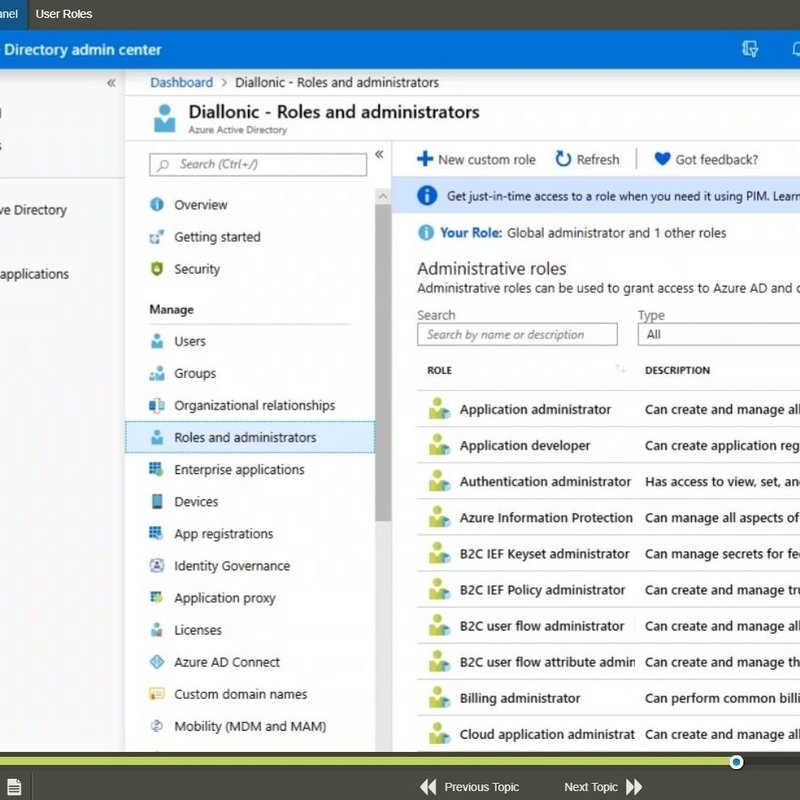Click the video progress slider handle
The height and width of the screenshot is (800, 800).
736,762
